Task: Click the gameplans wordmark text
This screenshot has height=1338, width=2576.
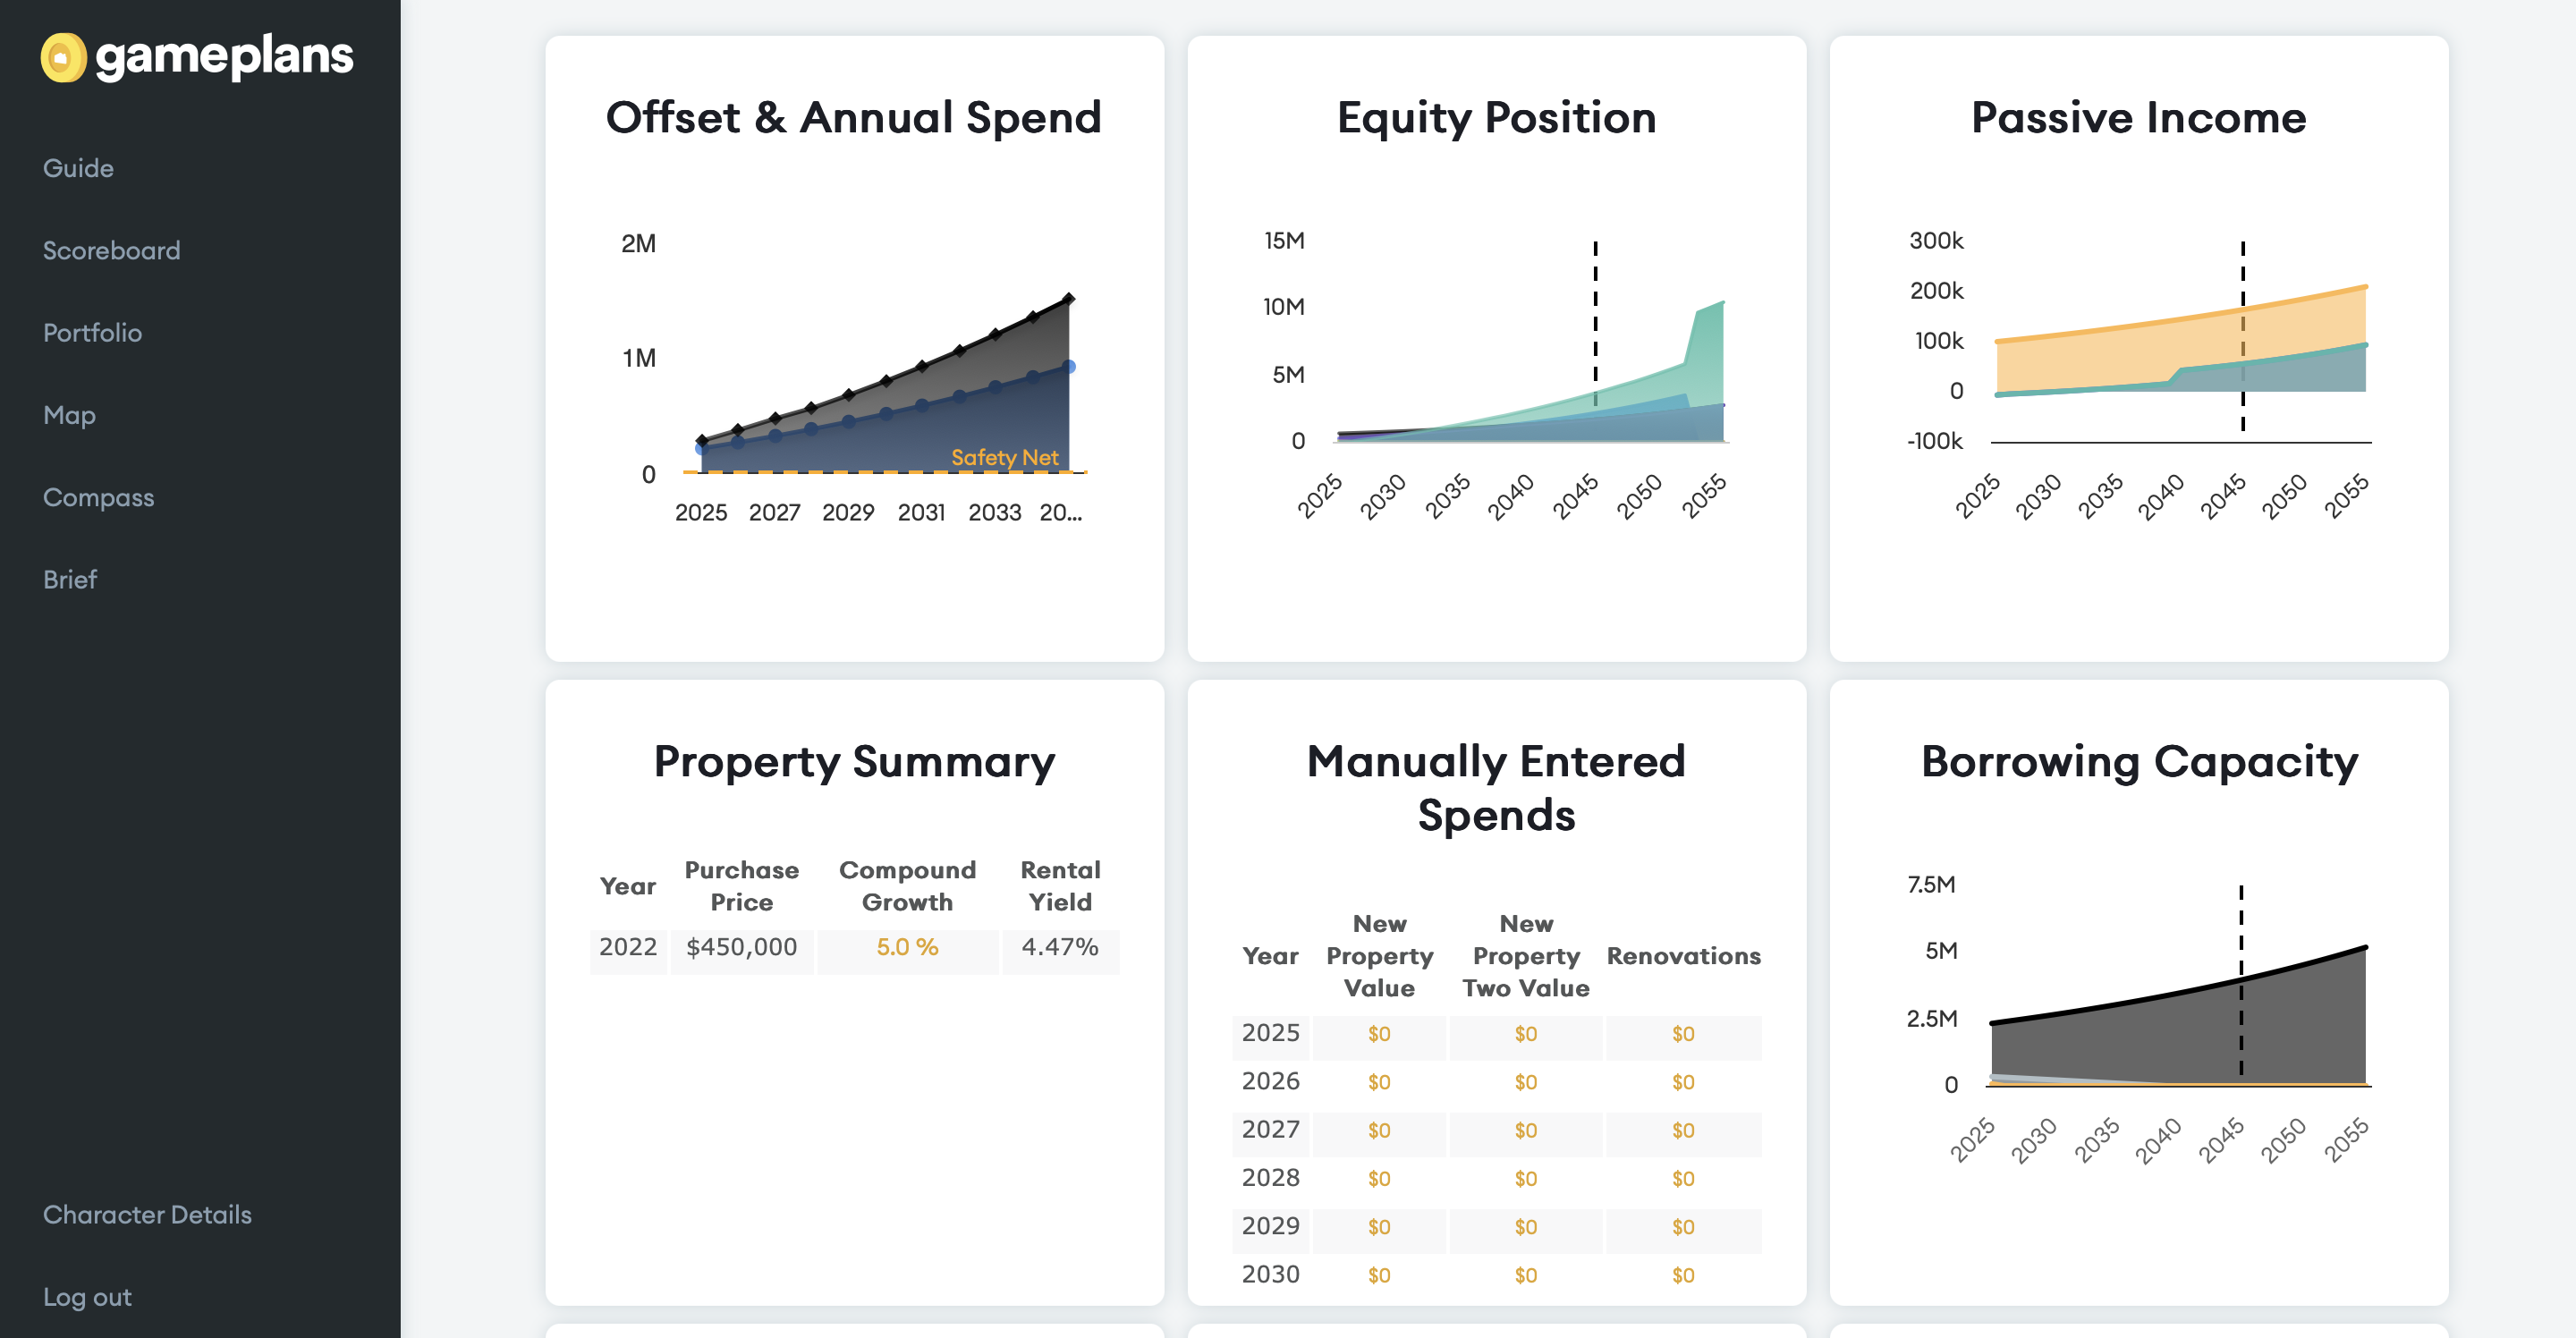Action: [x=224, y=57]
